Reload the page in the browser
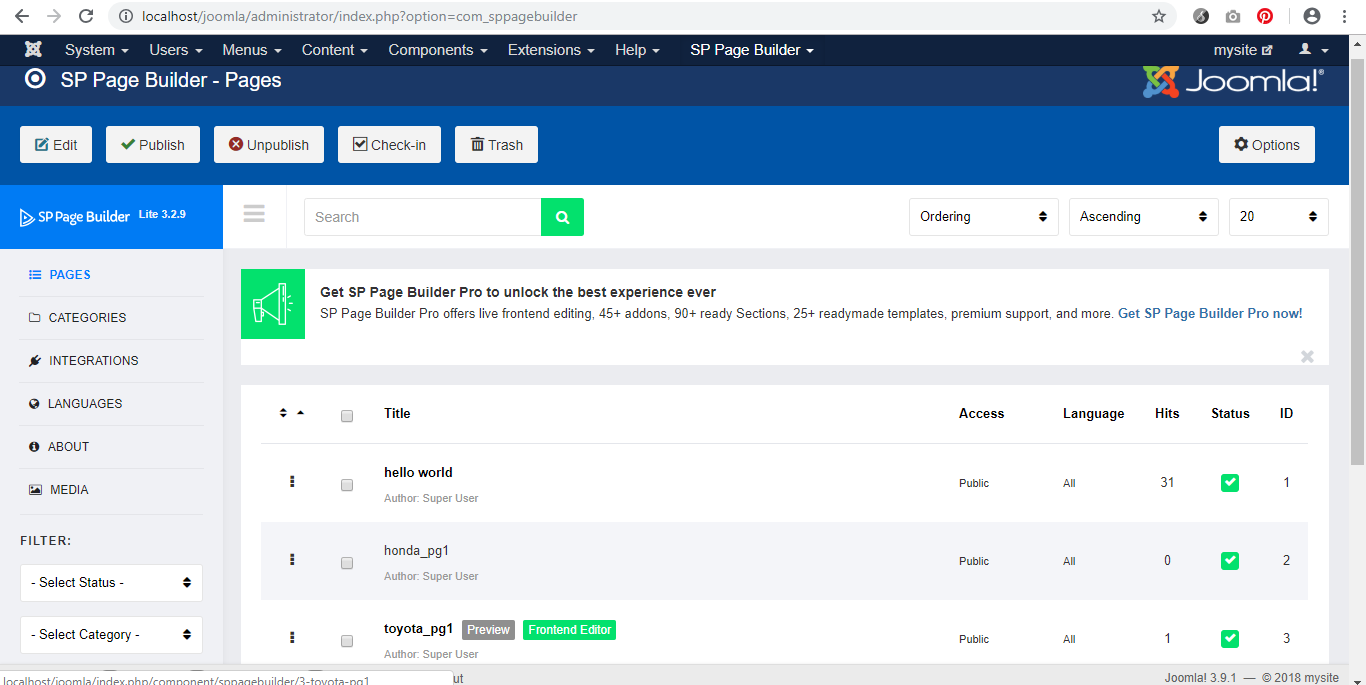The height and width of the screenshot is (685, 1366). click(x=86, y=16)
